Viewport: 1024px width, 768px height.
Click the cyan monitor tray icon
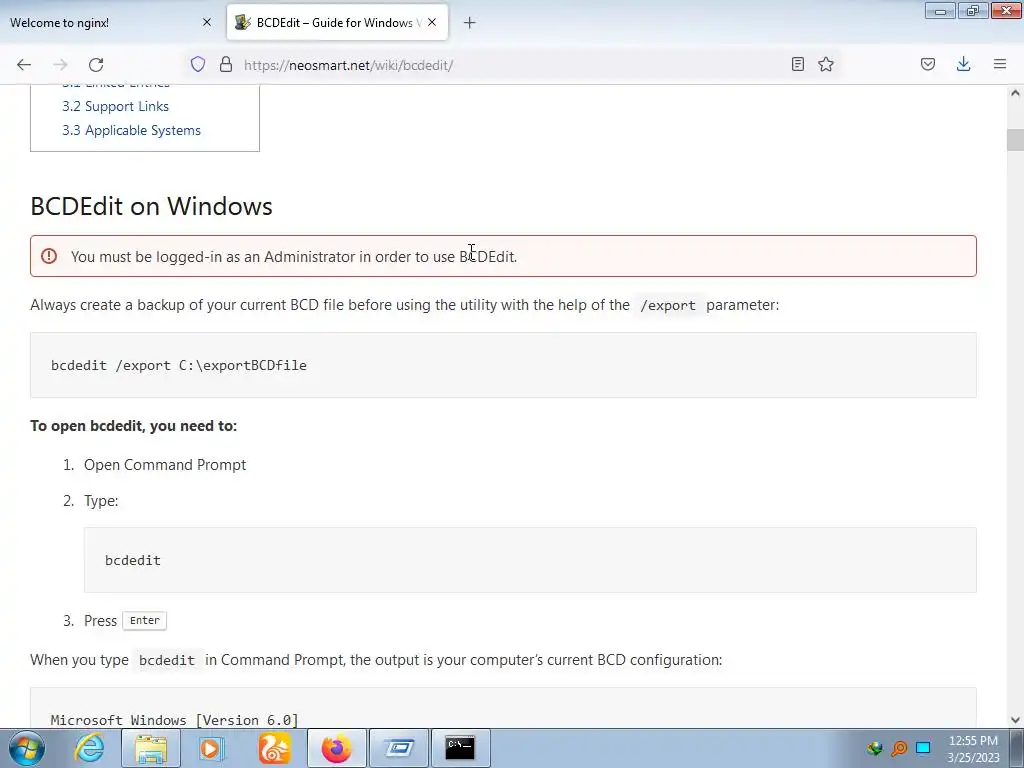(923, 748)
